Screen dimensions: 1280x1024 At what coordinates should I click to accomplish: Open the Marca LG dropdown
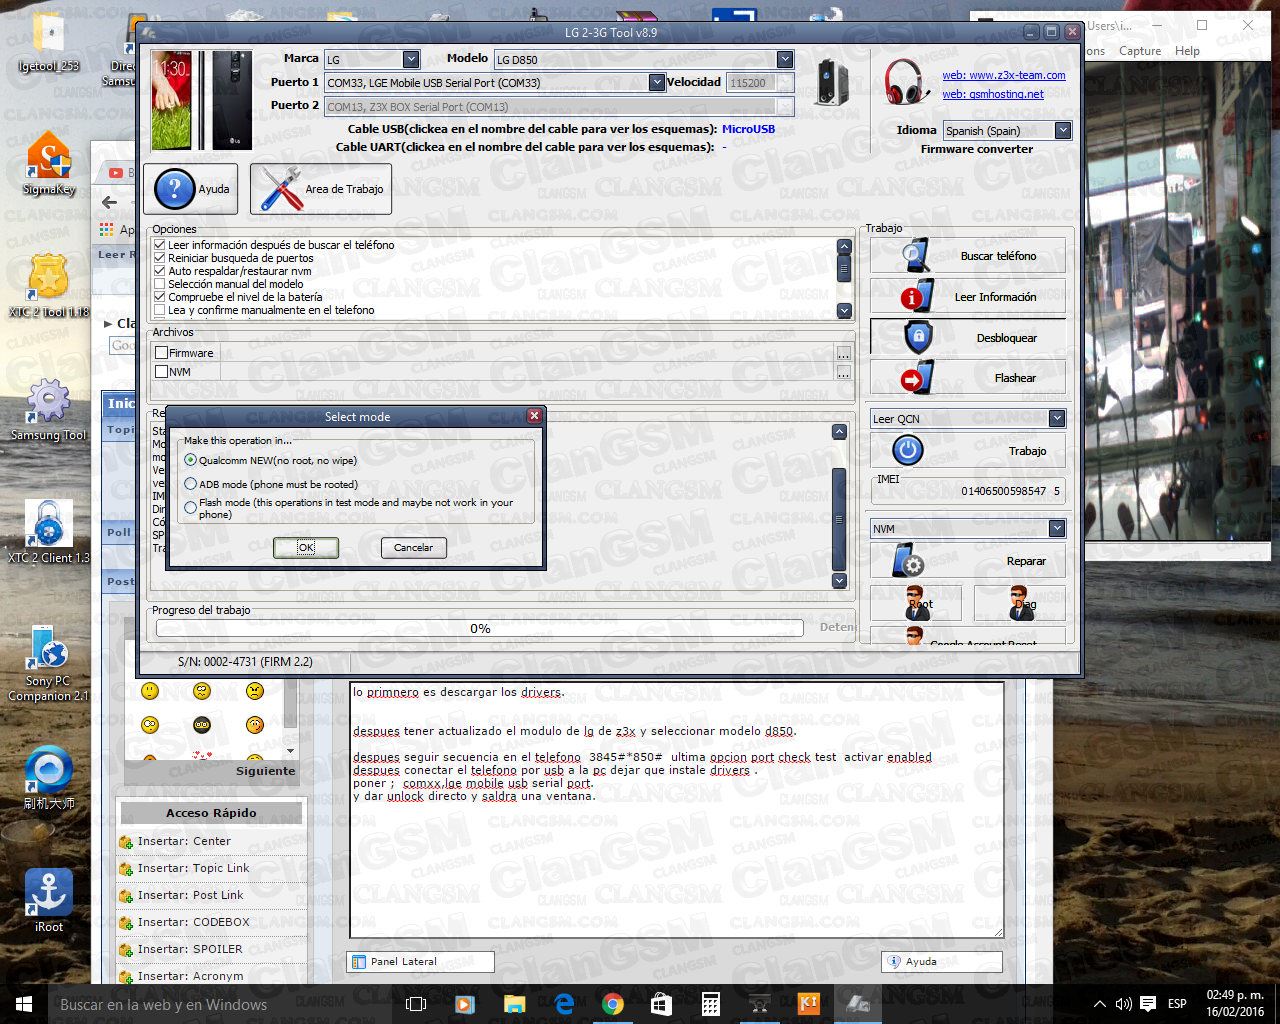[411, 59]
